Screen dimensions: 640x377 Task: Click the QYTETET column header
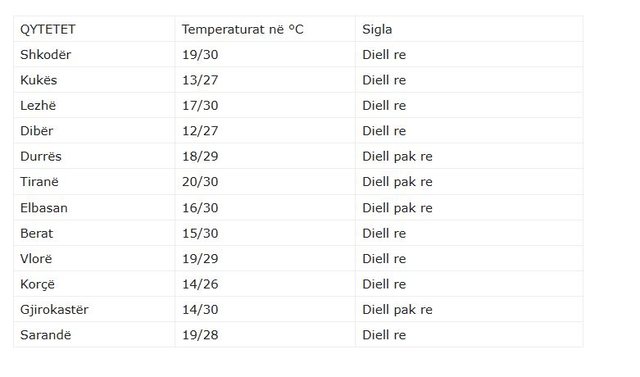coord(48,29)
